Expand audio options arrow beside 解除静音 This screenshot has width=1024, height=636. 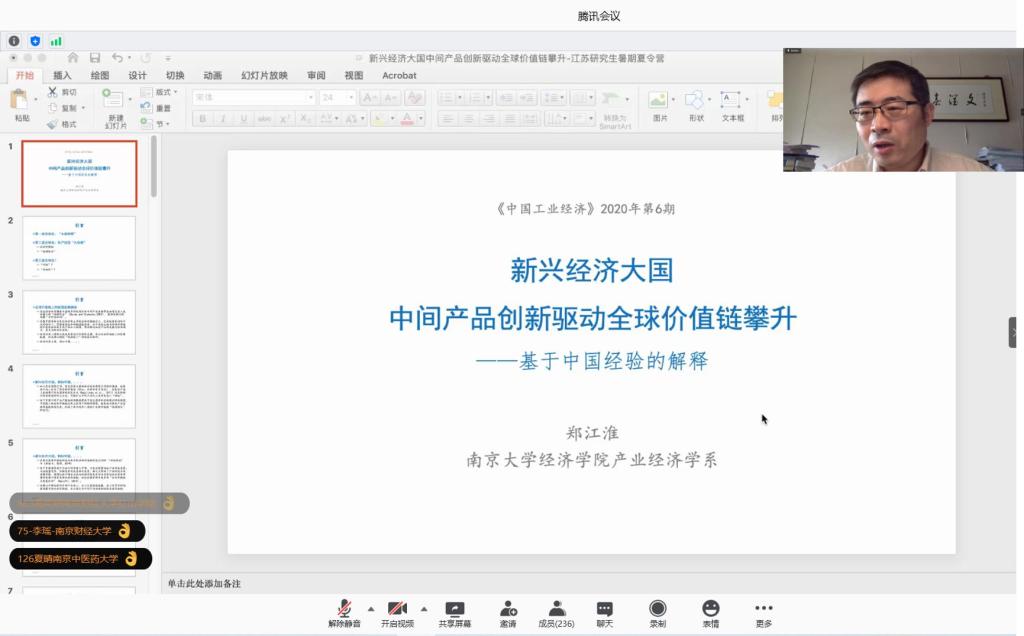coord(371,608)
